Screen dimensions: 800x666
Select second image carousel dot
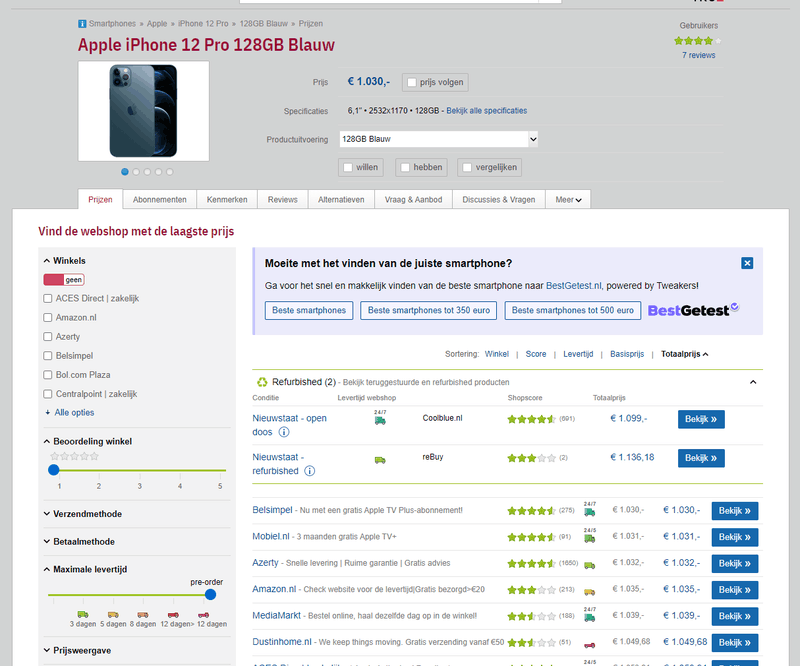click(136, 172)
